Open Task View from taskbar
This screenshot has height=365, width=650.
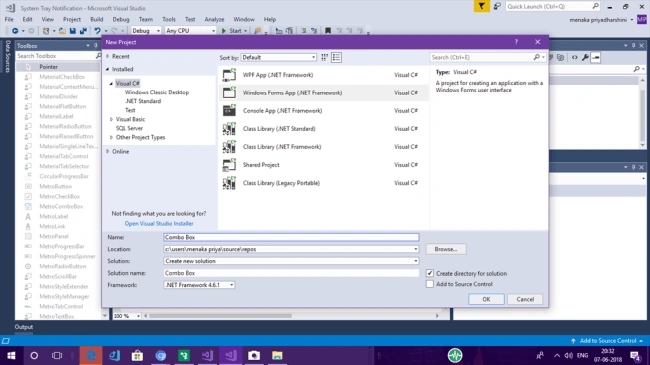click(x=57, y=355)
